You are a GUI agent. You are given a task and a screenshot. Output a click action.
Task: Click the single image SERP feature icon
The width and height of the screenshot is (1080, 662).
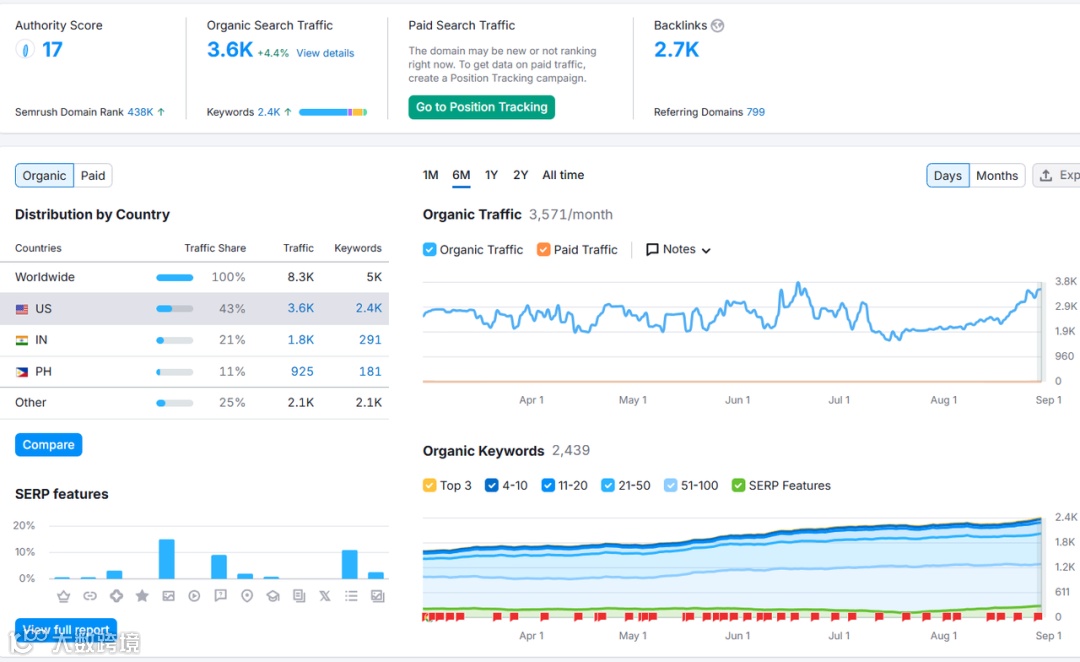[x=168, y=596]
